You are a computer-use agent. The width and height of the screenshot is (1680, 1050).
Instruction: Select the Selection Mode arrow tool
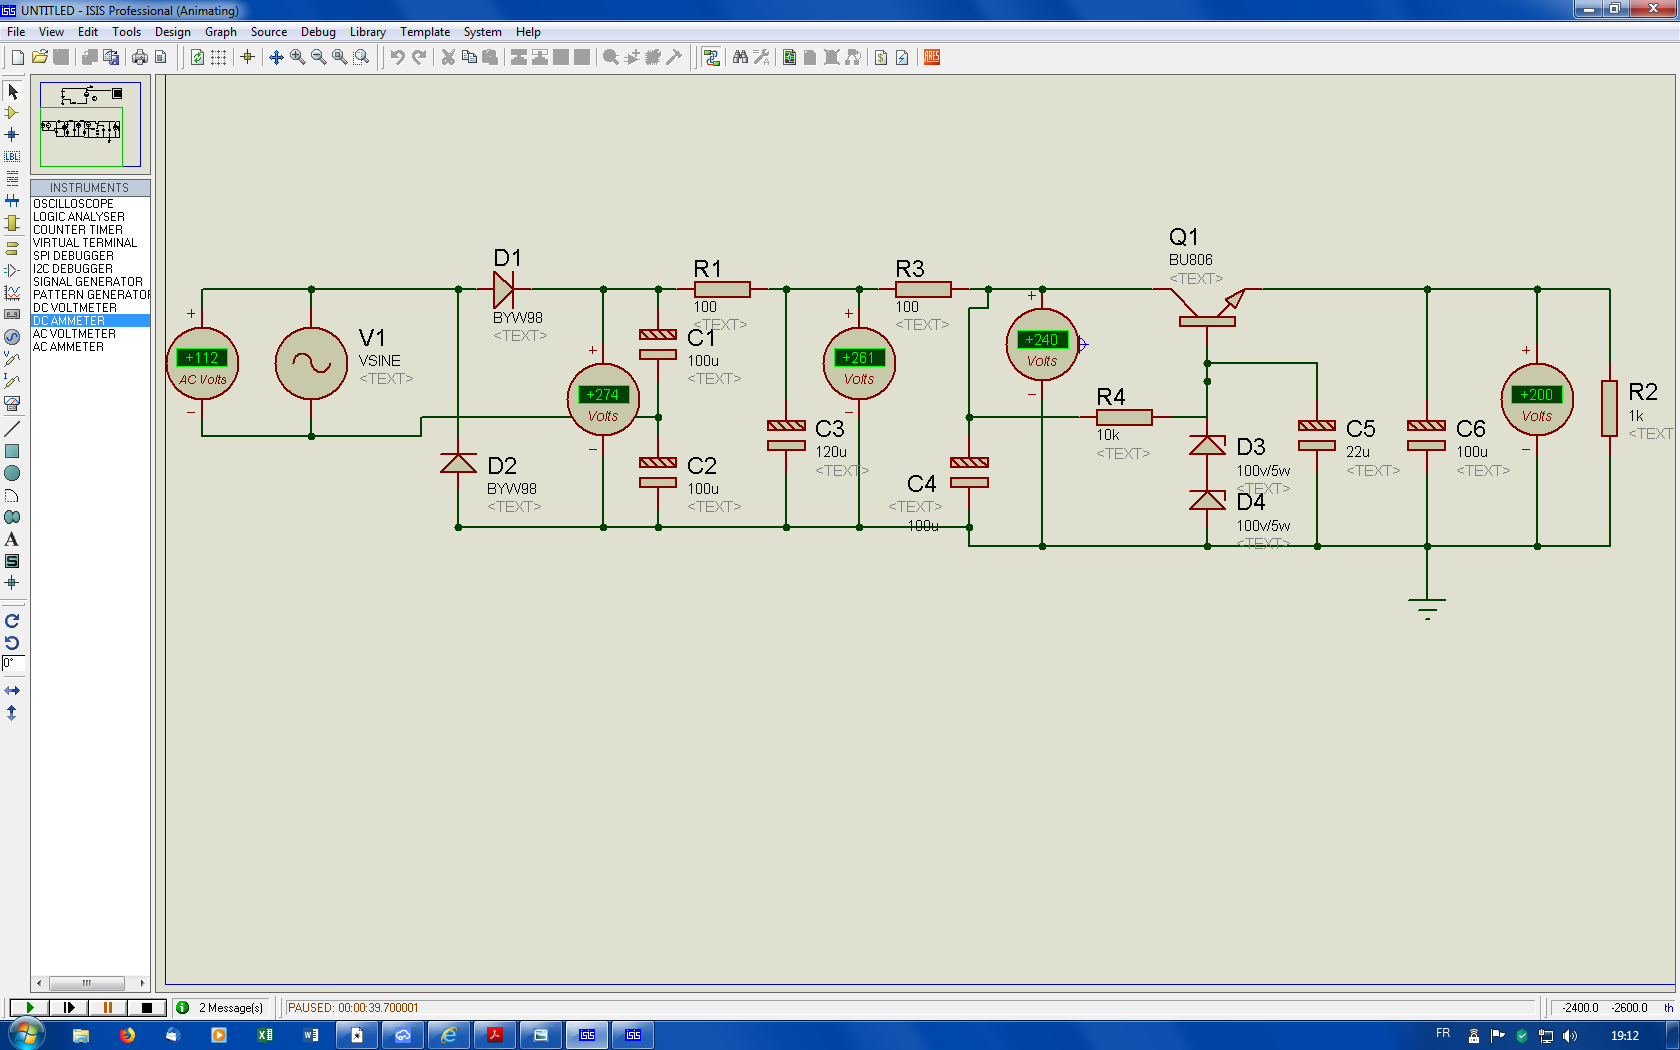click(12, 92)
